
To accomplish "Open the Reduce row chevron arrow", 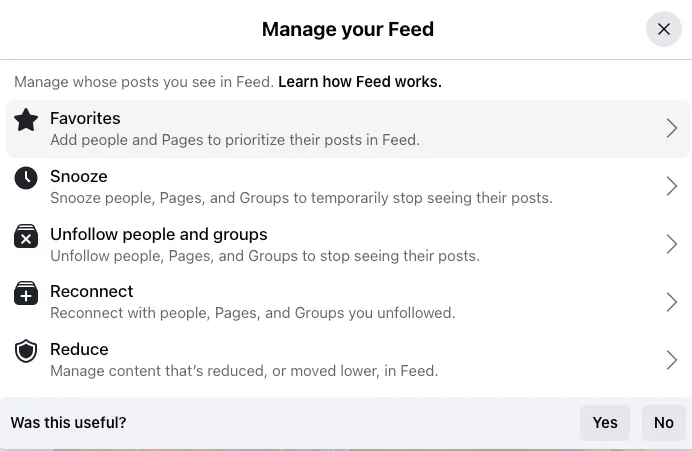I will 672,360.
